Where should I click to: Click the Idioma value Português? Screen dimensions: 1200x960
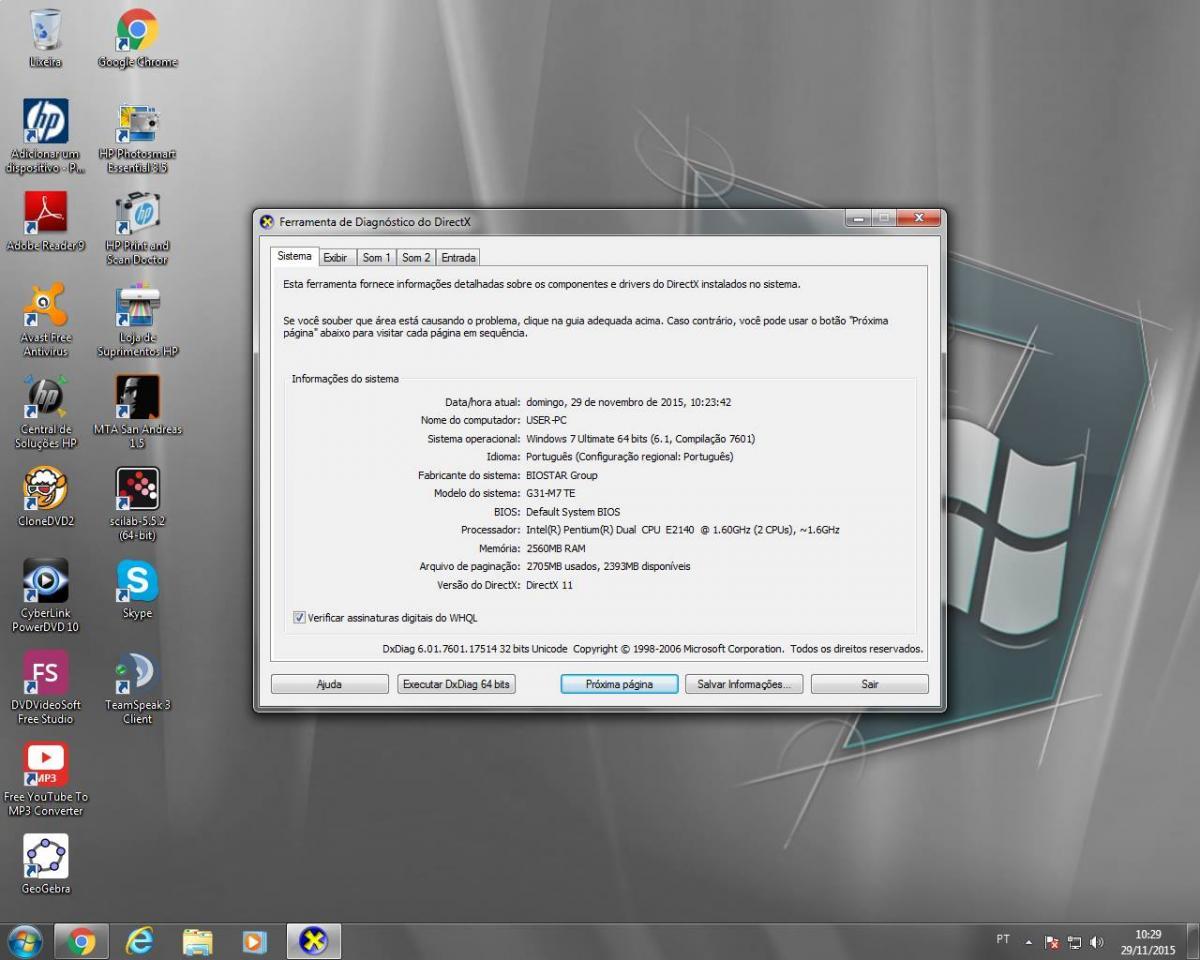[630, 457]
